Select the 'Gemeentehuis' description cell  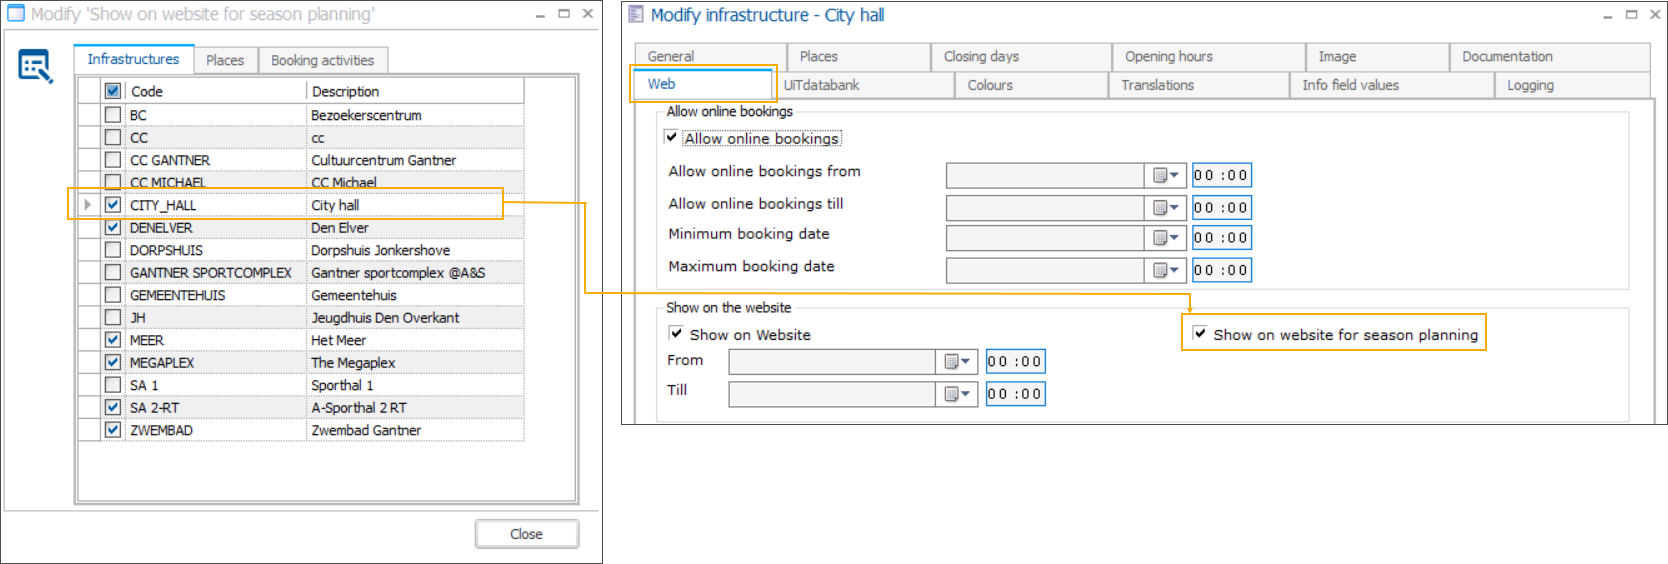415,295
